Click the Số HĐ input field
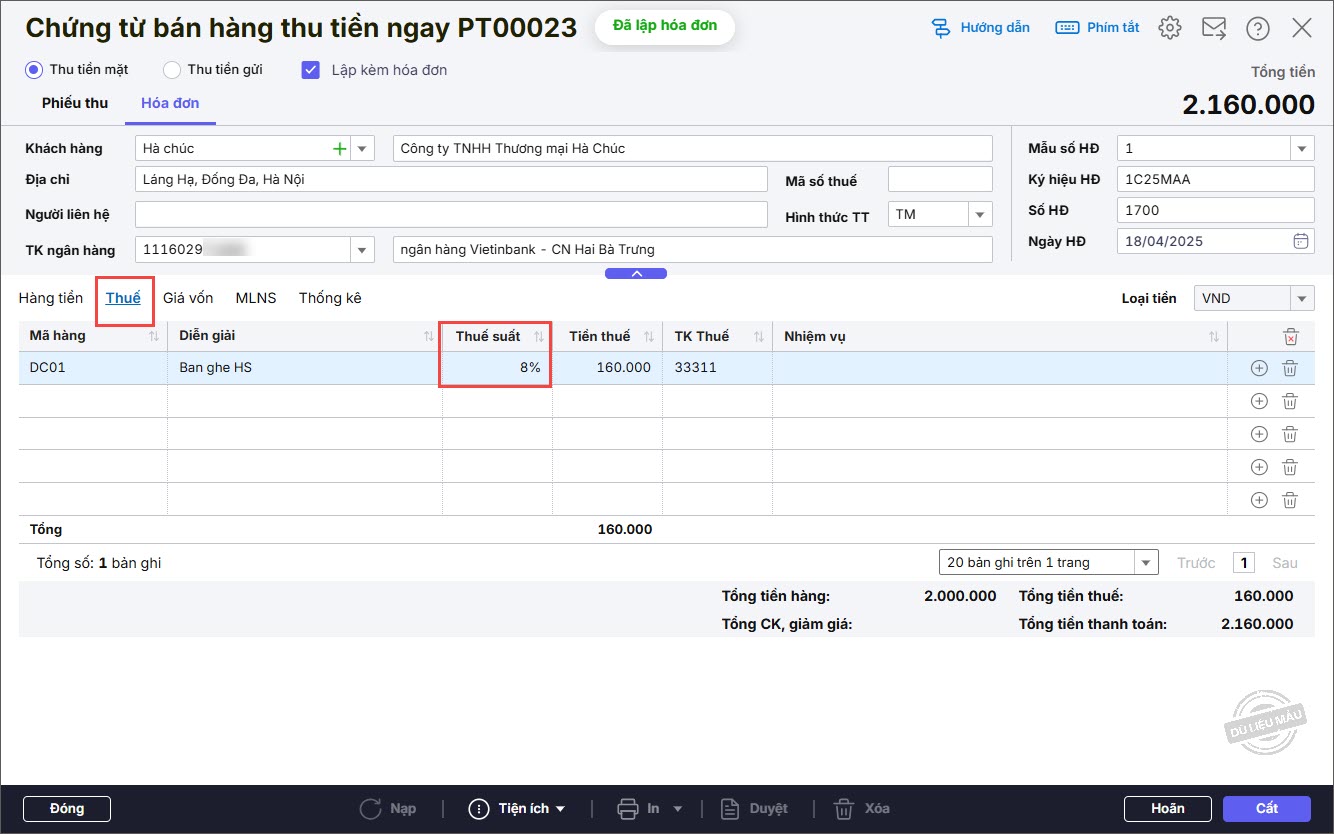 click(1215, 210)
